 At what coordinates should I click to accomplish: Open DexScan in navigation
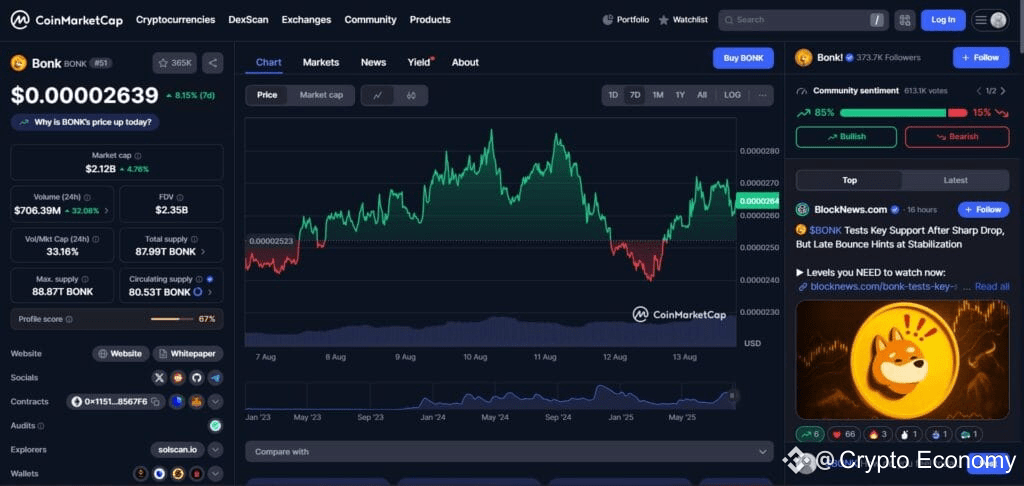click(x=248, y=20)
